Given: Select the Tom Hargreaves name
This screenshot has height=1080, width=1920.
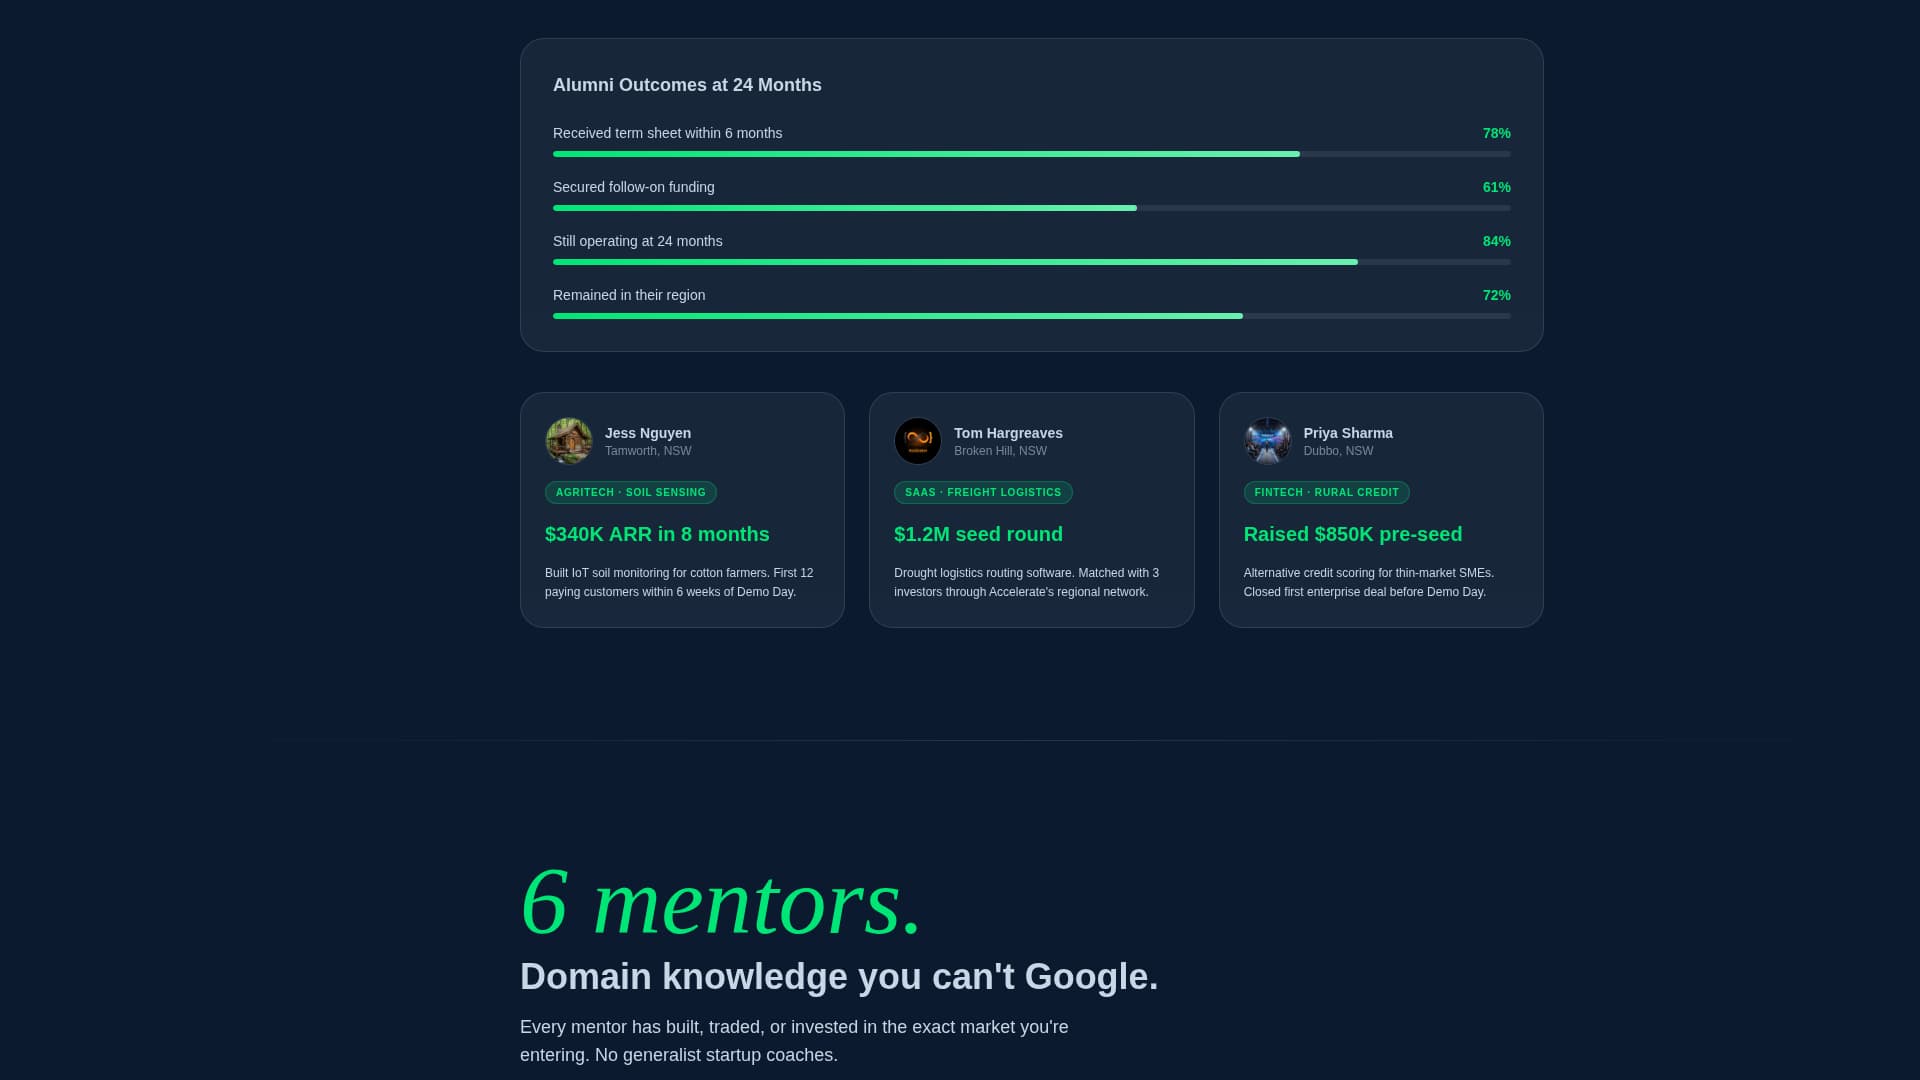Looking at the screenshot, I should [x=1008, y=433].
